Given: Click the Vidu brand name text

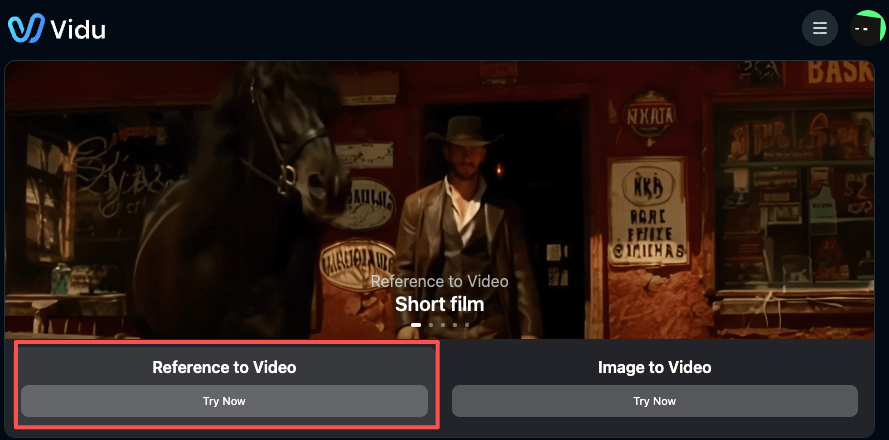Looking at the screenshot, I should (x=77, y=29).
